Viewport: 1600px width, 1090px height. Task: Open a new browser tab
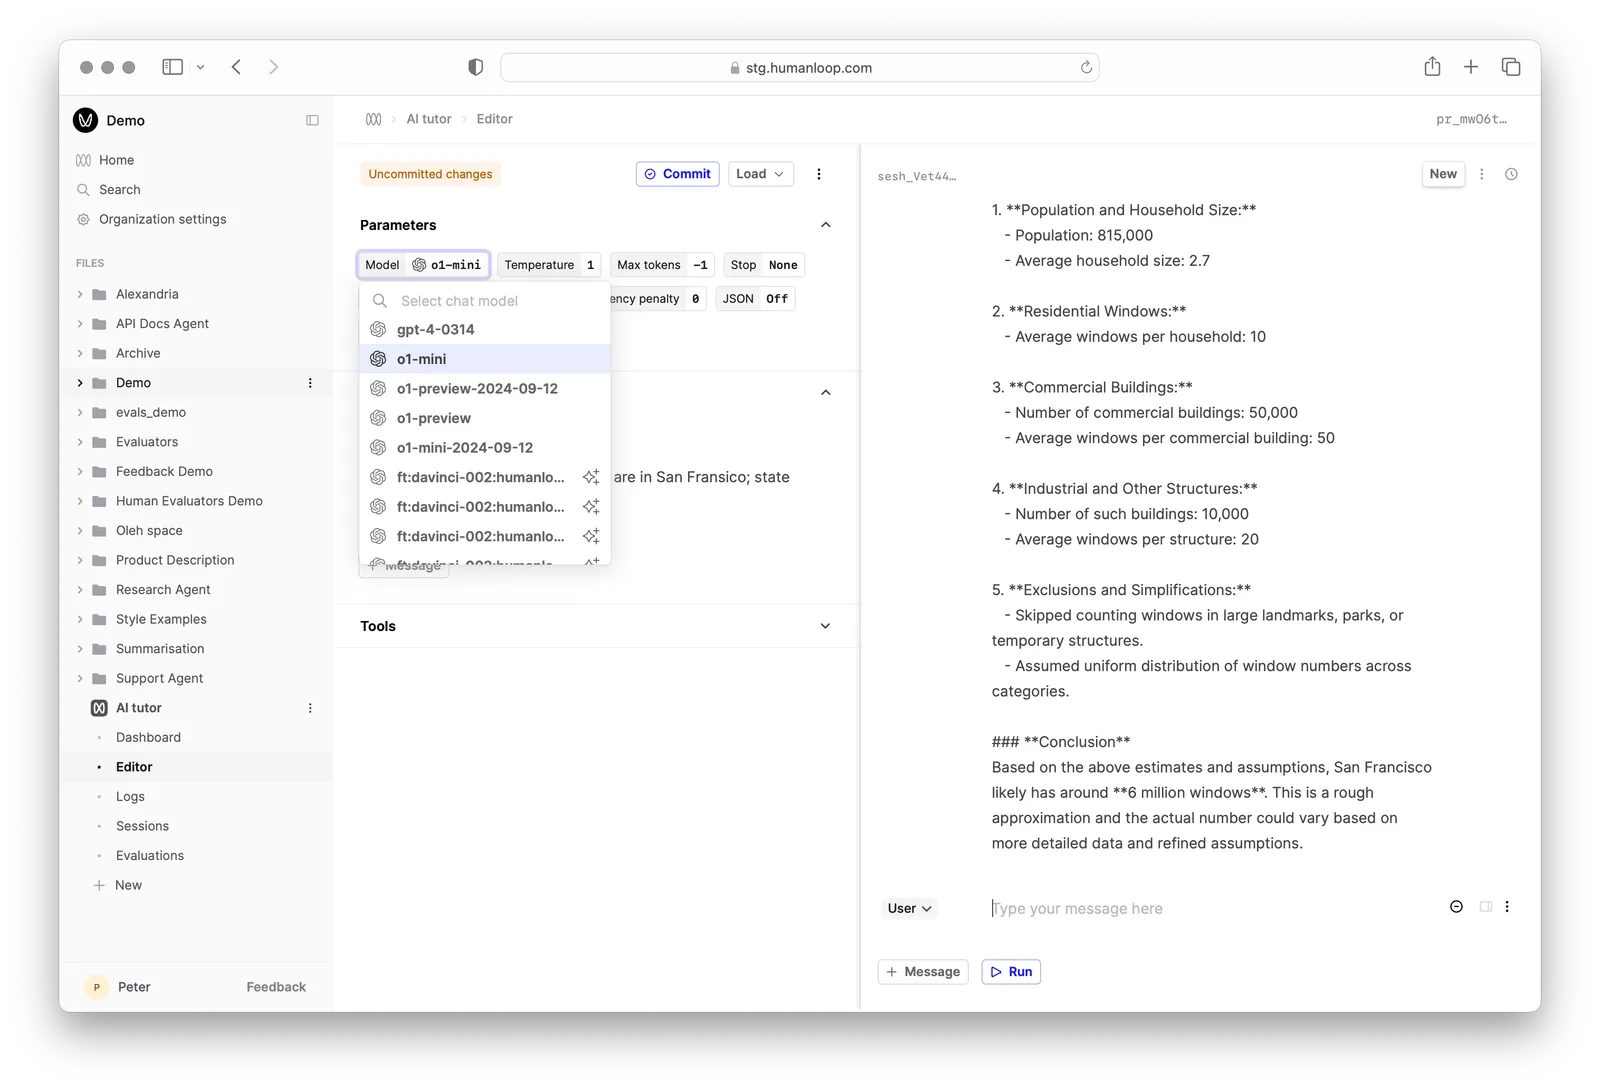point(1471,67)
